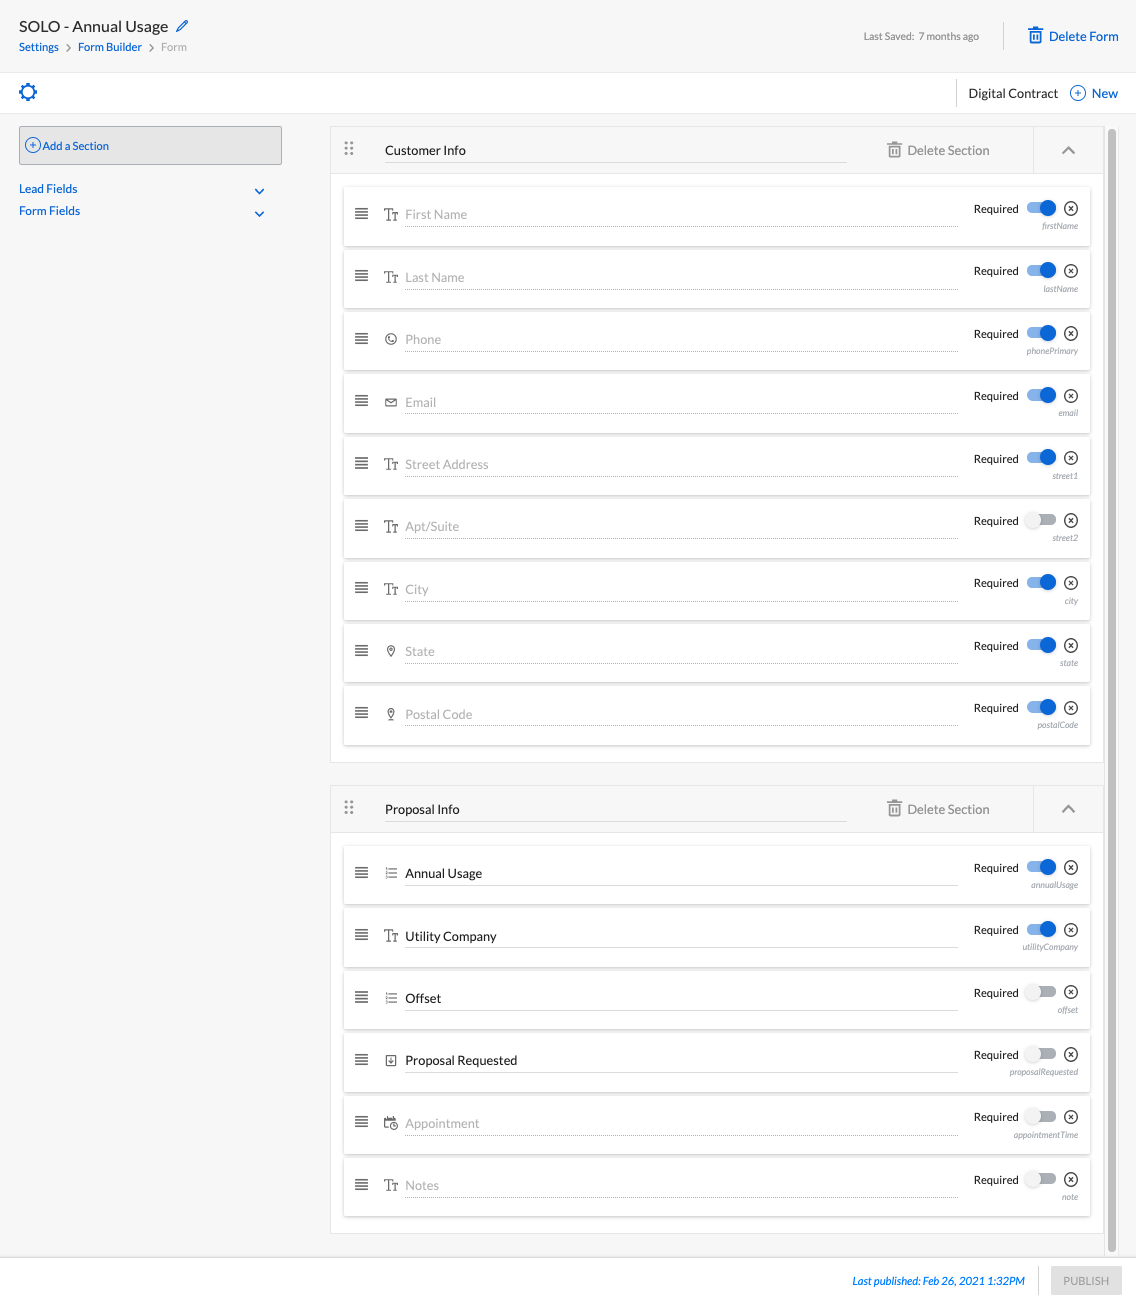Remove the Annual Usage field with X icon
The width and height of the screenshot is (1136, 1302).
pyautogui.click(x=1071, y=868)
